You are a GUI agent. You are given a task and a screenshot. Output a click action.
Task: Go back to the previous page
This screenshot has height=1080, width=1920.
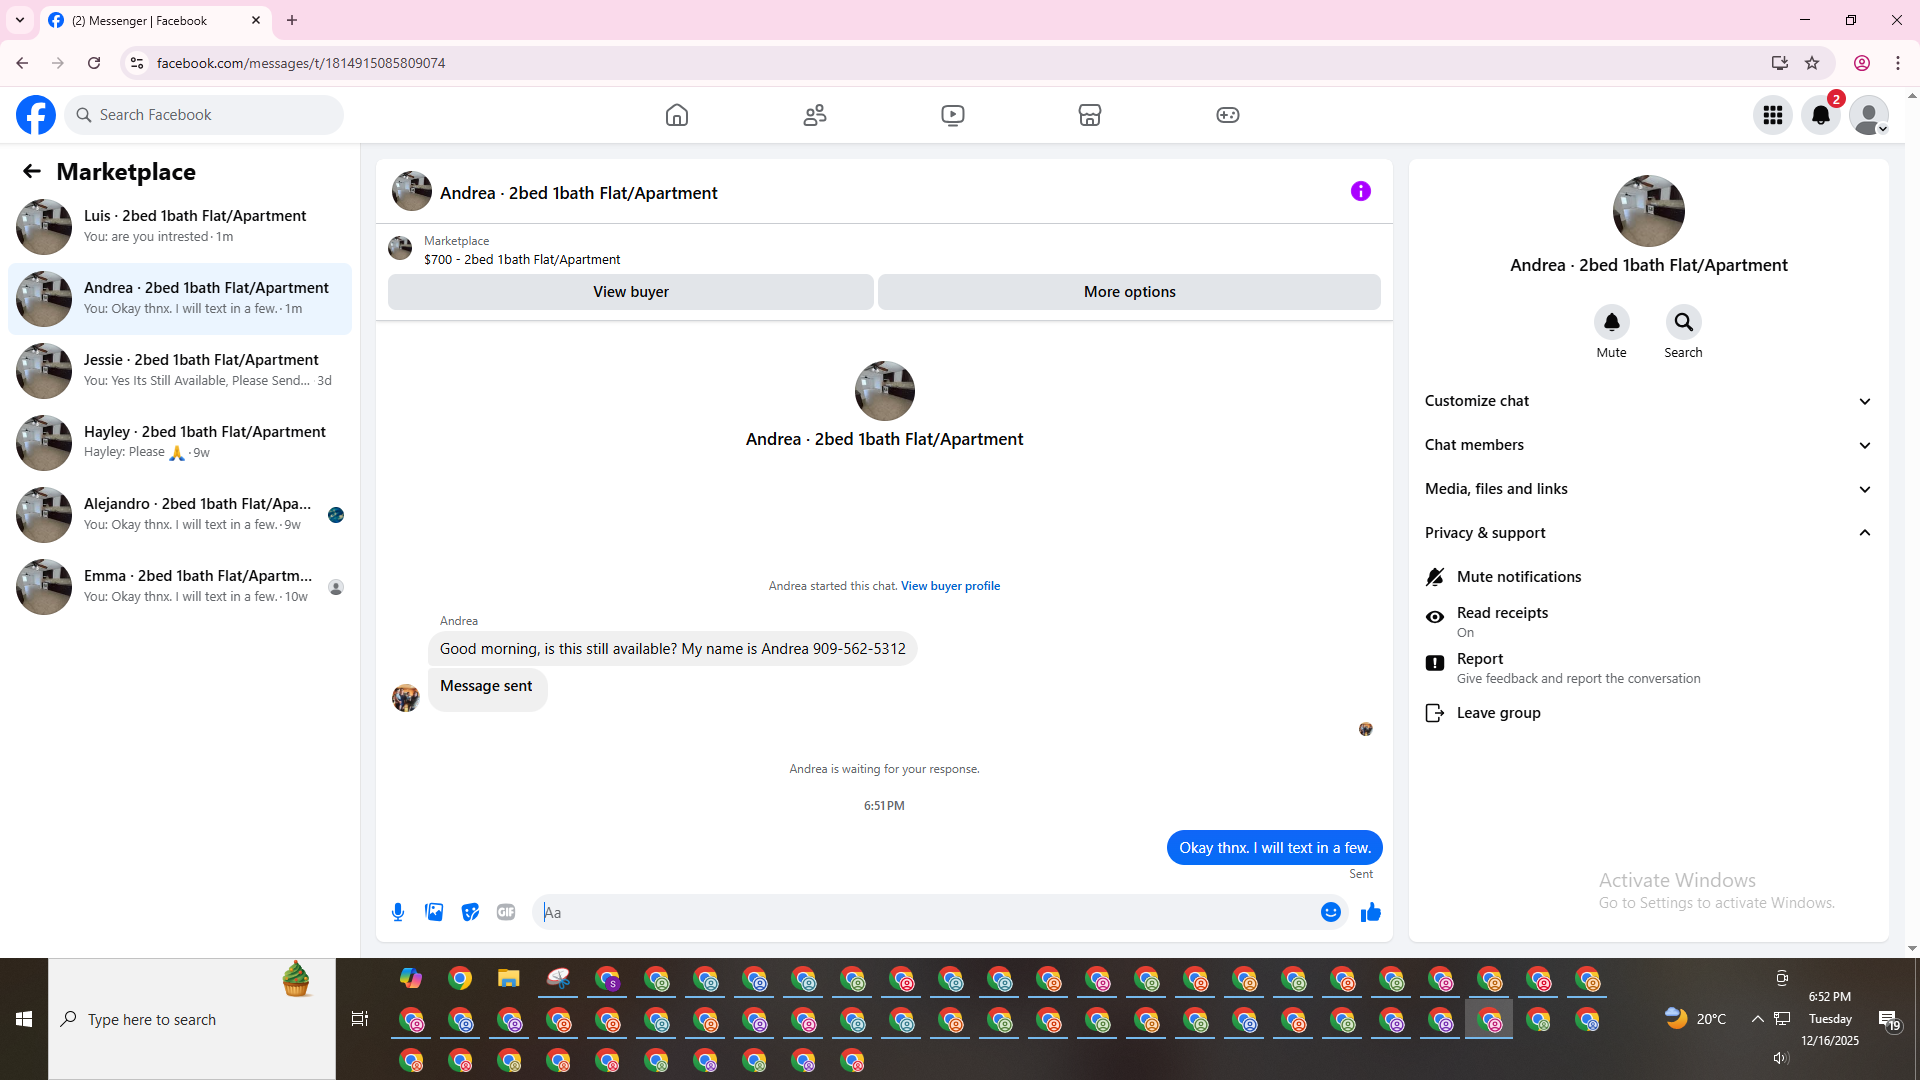[x=22, y=63]
